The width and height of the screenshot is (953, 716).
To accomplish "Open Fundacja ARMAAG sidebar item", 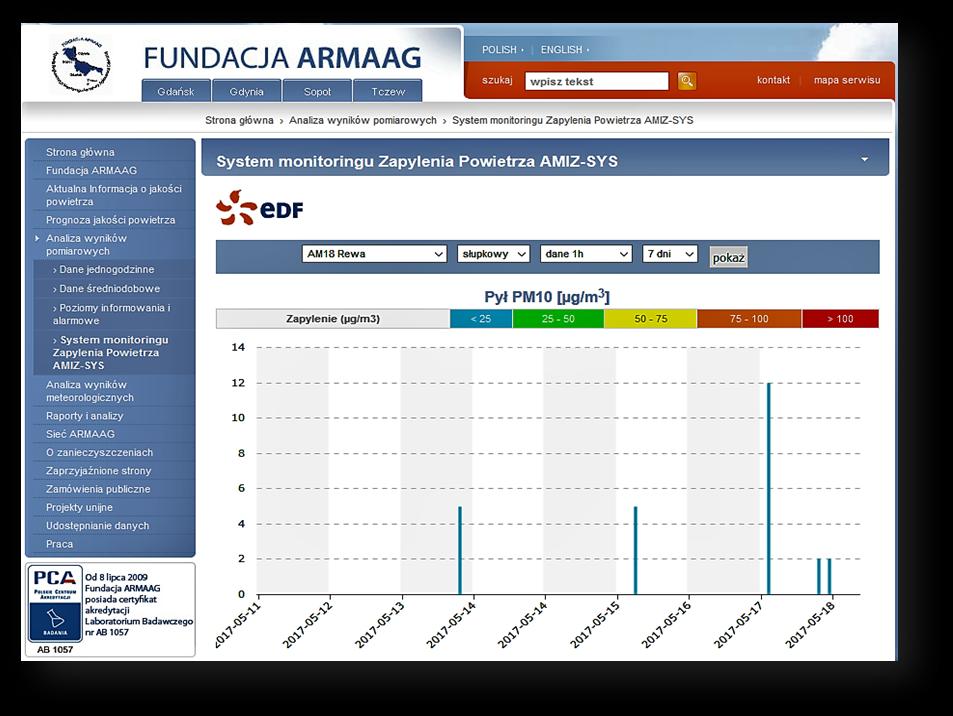I will (91, 170).
